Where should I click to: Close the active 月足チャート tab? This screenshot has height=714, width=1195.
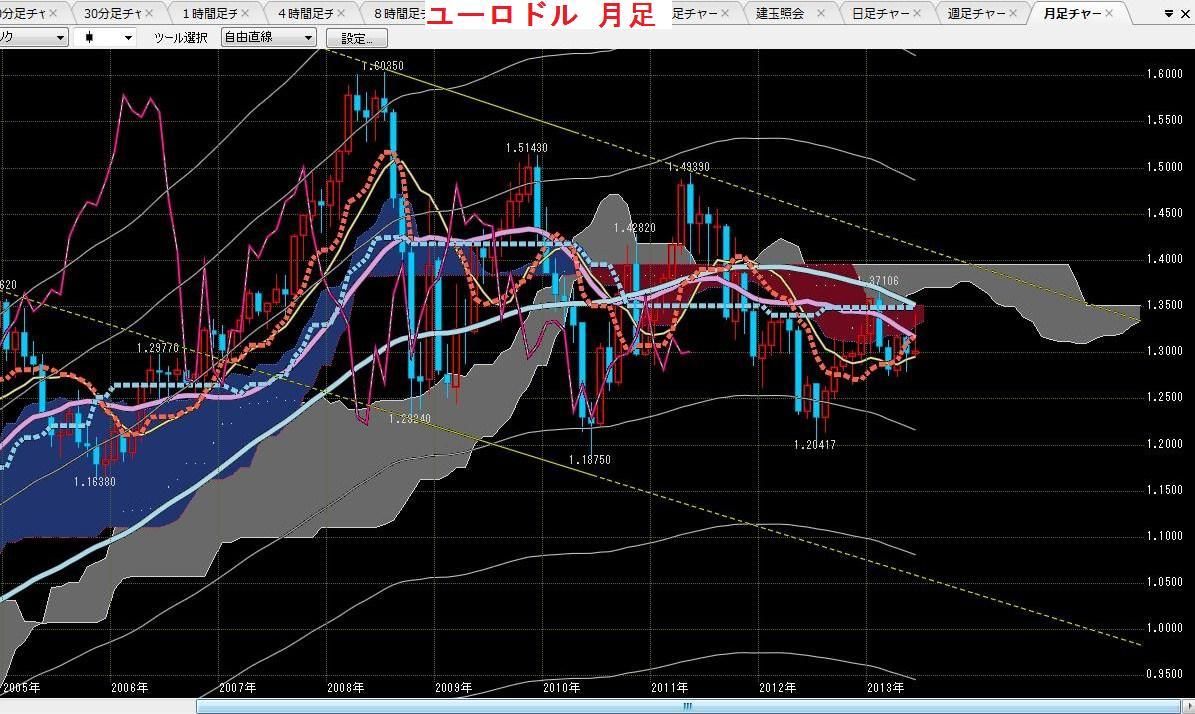pos(1109,13)
